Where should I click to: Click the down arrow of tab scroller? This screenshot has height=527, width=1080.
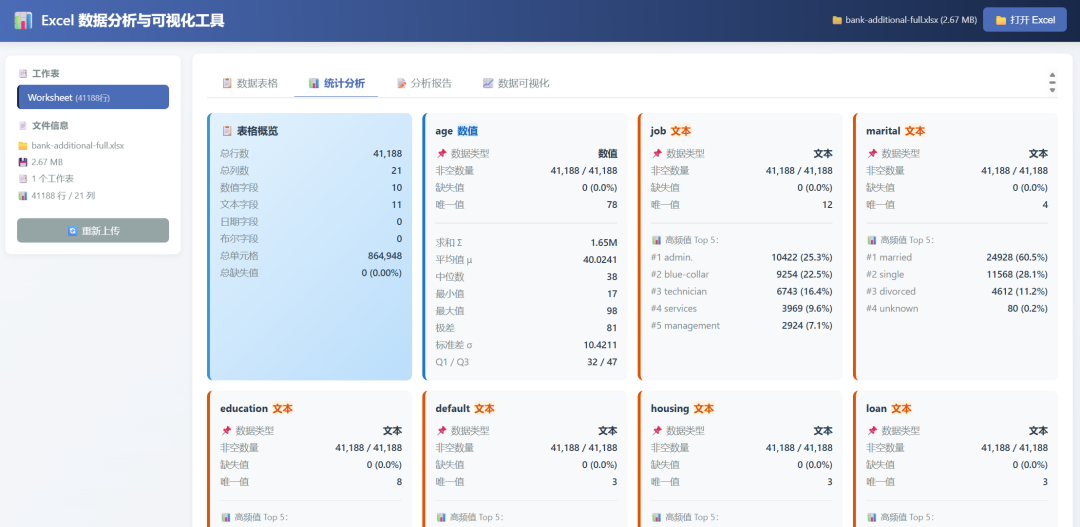[1052, 90]
